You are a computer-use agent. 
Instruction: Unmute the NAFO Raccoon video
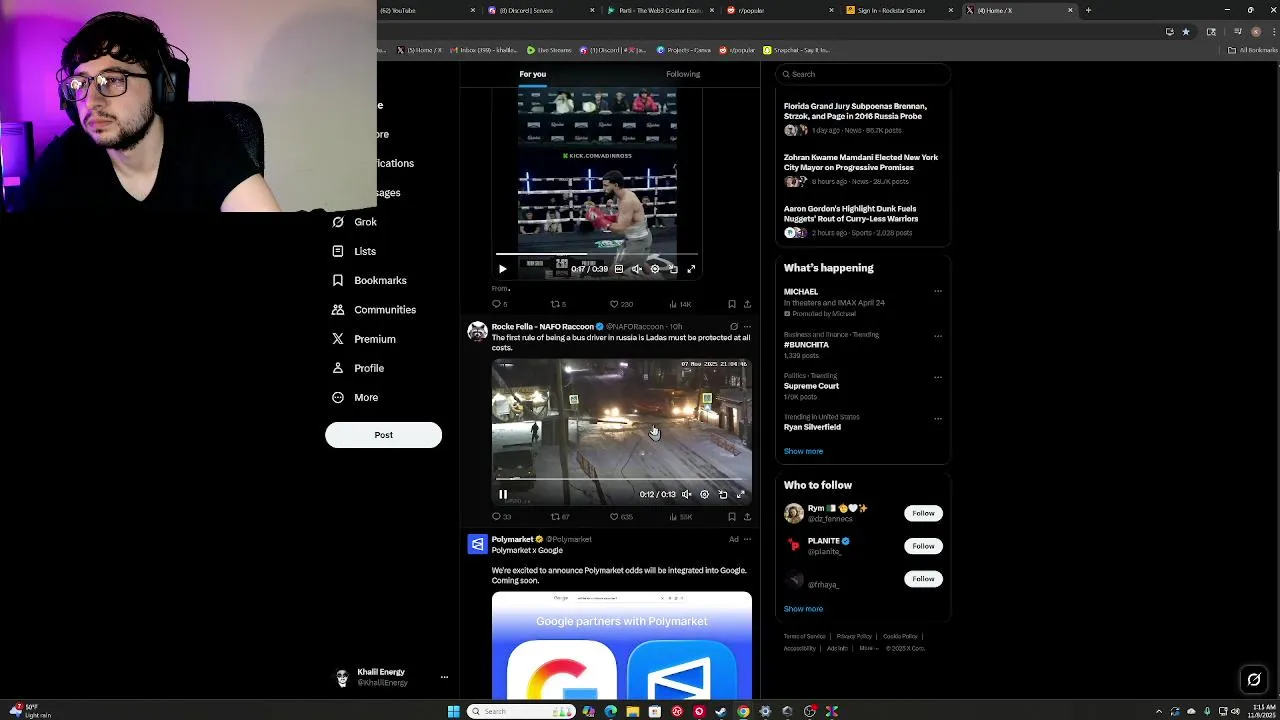click(687, 494)
